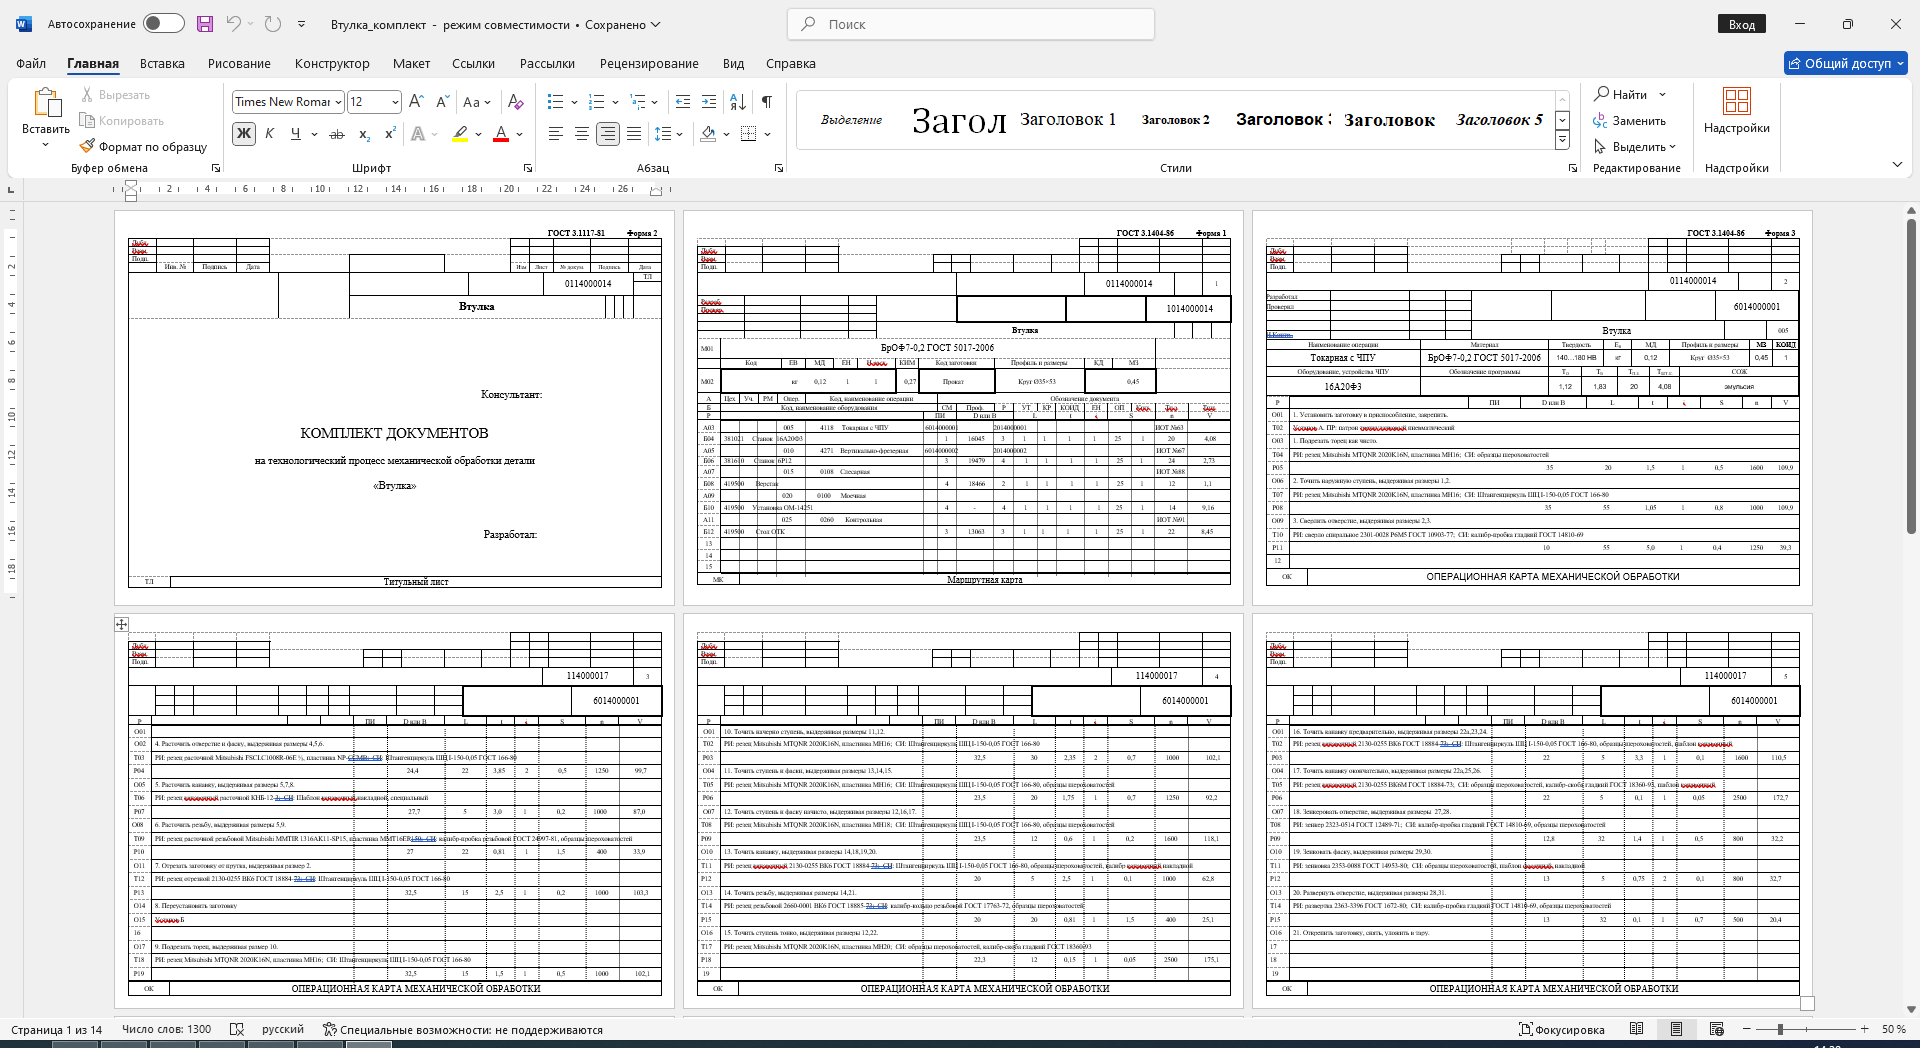This screenshot has height=1048, width=1920.
Task: Switch to Справка tab
Action: click(790, 63)
